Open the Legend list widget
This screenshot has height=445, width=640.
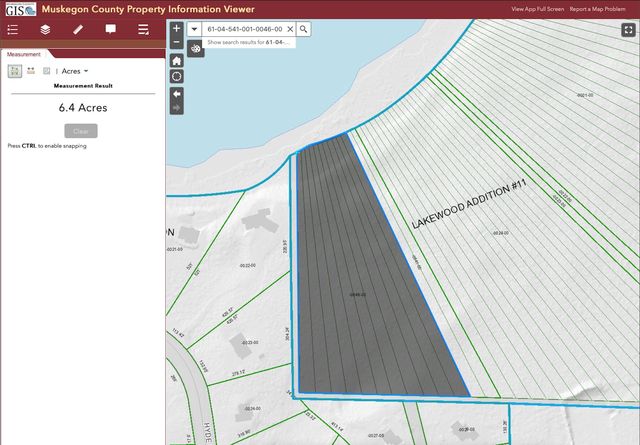(x=13, y=30)
